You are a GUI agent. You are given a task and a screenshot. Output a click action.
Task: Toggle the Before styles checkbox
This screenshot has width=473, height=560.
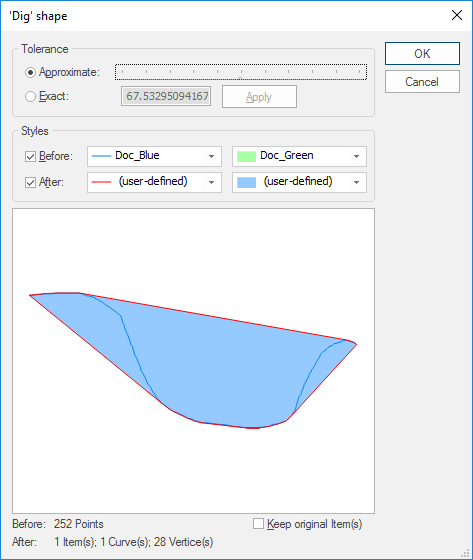[x=30, y=156]
